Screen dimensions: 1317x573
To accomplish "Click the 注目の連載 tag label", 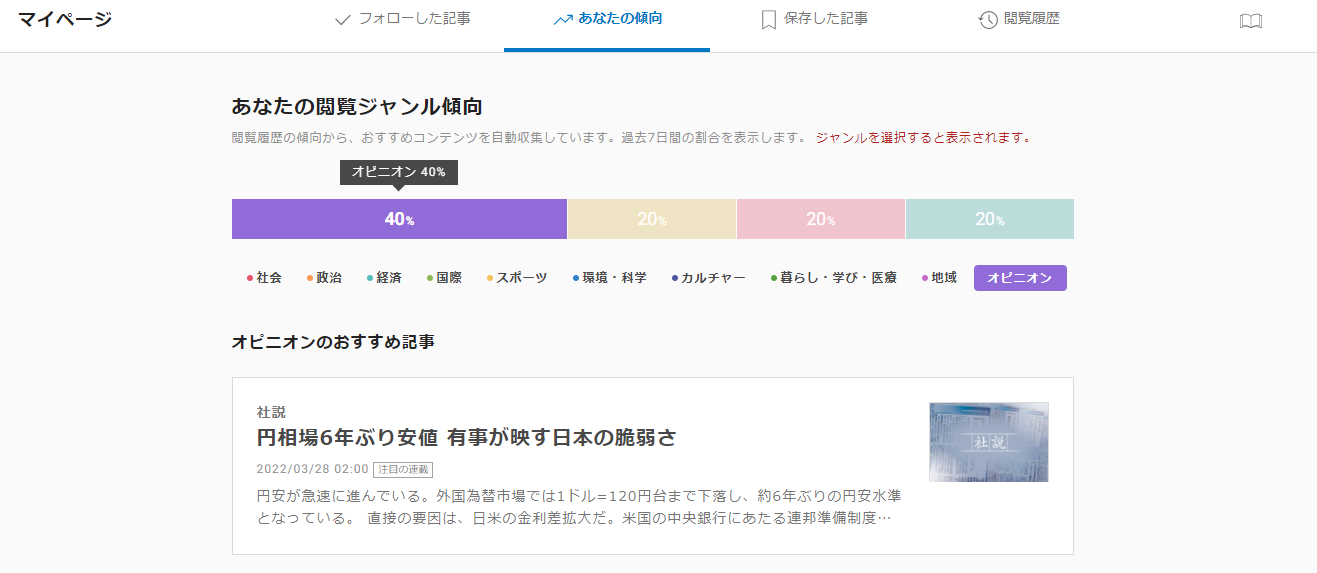I will 403,469.
